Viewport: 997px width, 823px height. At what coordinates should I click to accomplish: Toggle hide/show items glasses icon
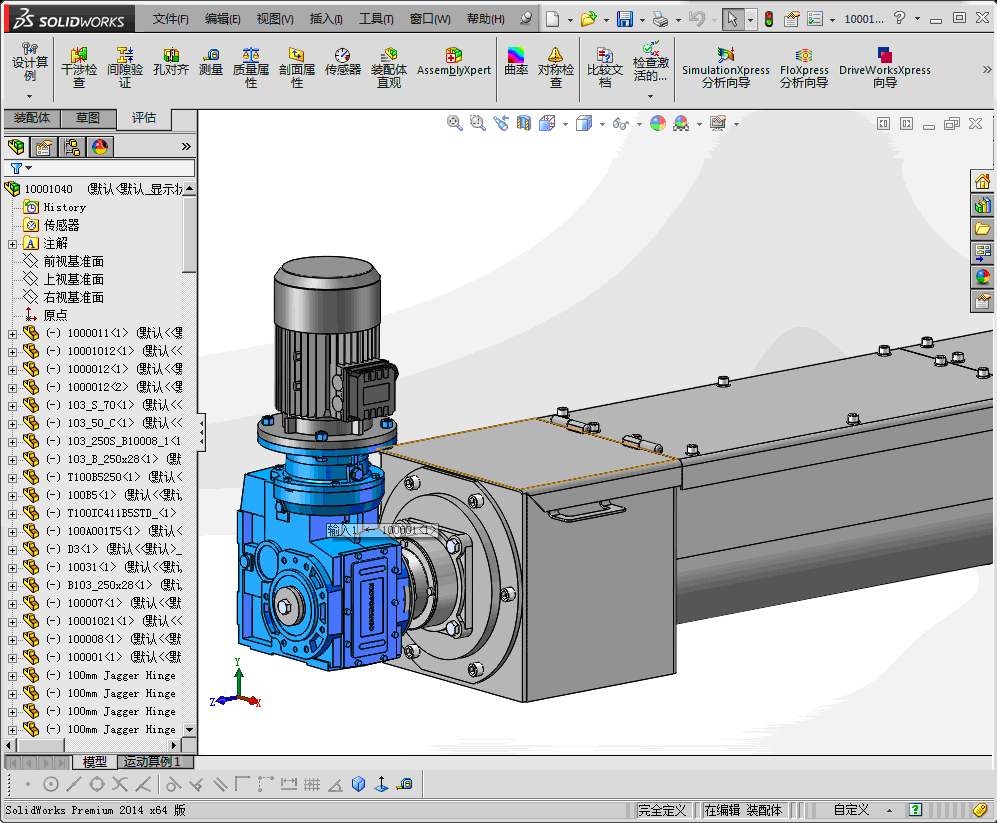click(x=621, y=124)
